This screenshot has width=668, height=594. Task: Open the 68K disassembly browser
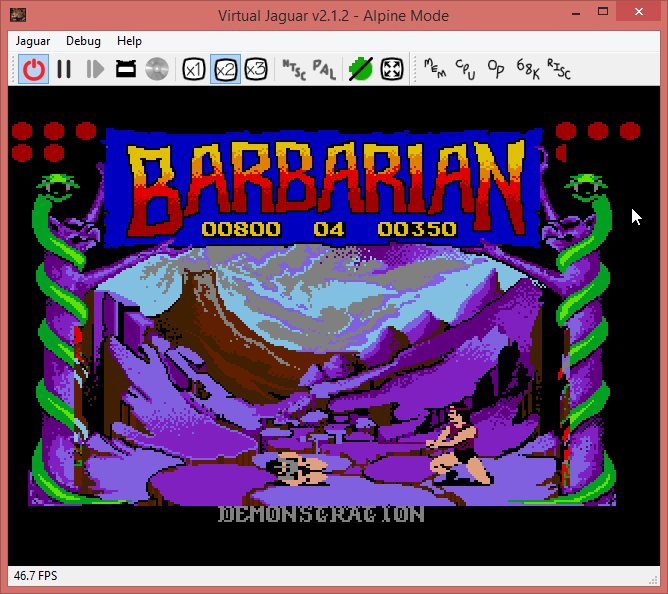point(527,69)
